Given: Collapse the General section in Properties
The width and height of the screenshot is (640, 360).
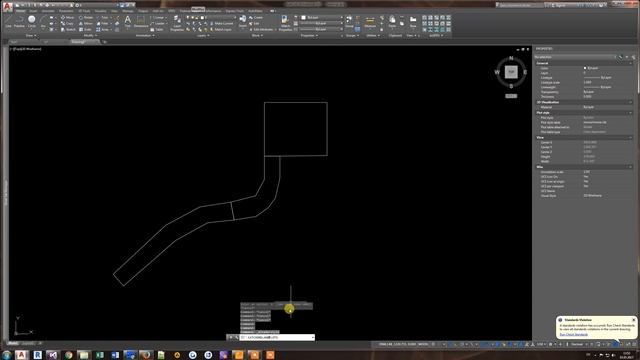Looking at the screenshot, I should (x=631, y=63).
